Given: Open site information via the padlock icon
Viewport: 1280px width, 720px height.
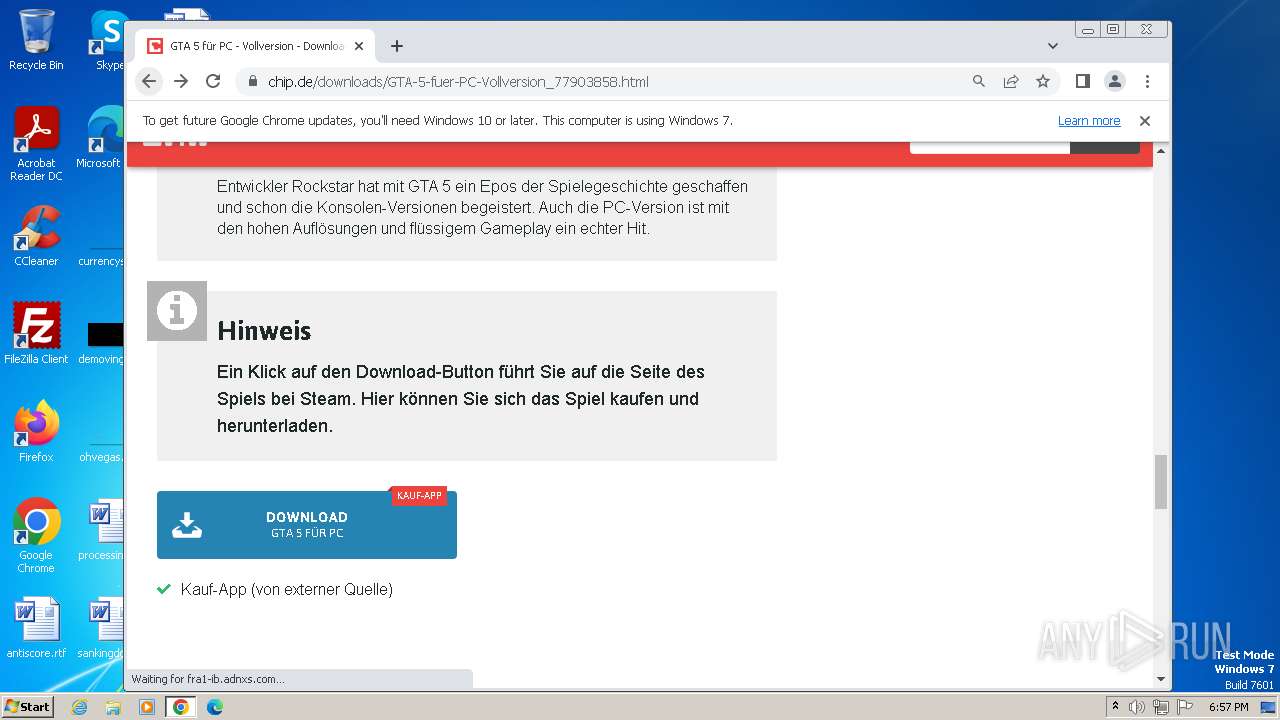Looking at the screenshot, I should (x=253, y=82).
